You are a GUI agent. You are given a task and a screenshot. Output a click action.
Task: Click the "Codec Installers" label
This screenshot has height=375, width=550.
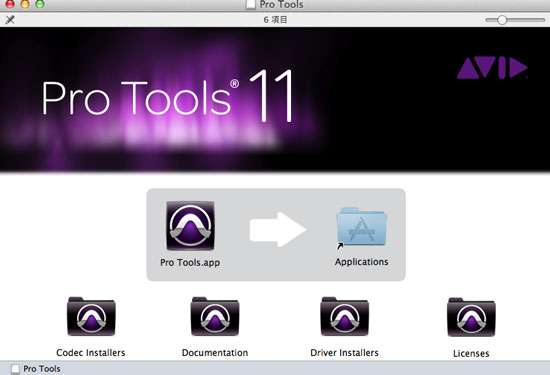point(91,353)
